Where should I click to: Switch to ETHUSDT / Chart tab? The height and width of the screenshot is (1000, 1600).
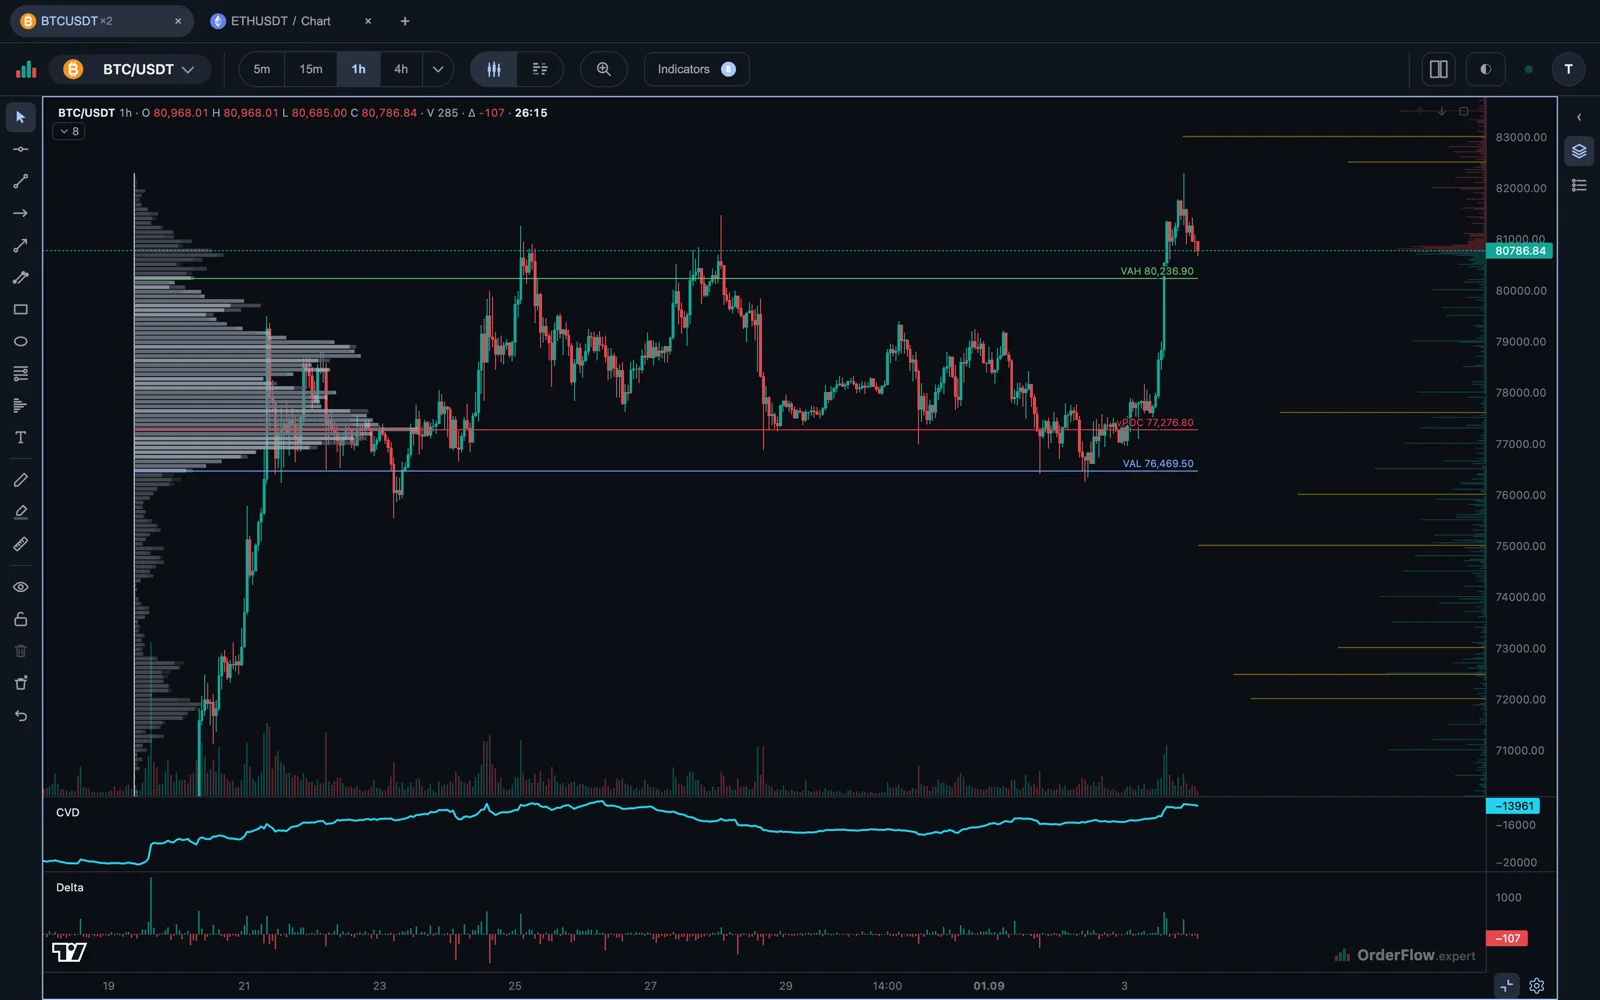(280, 21)
